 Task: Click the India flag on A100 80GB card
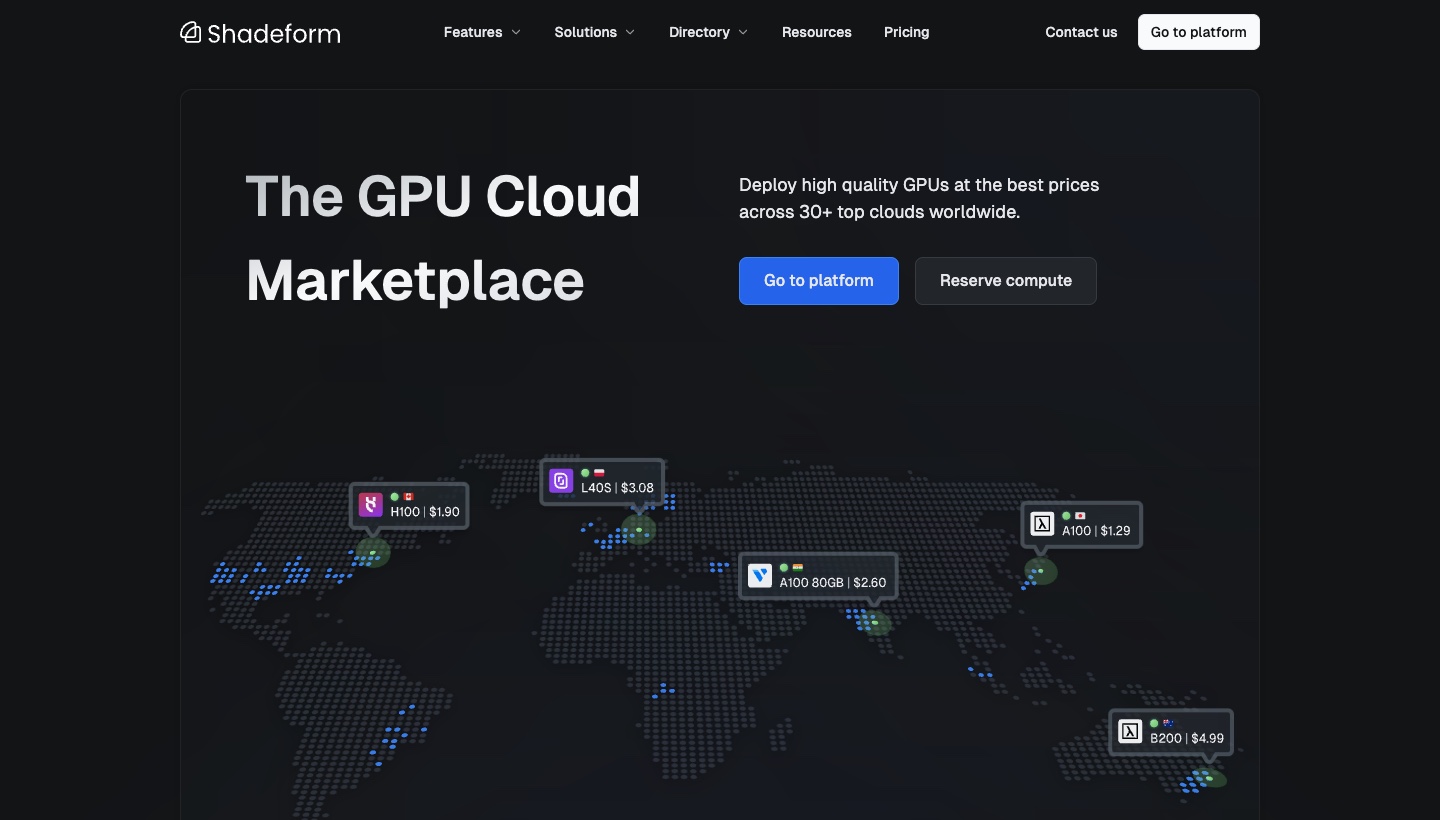pyautogui.click(x=798, y=568)
